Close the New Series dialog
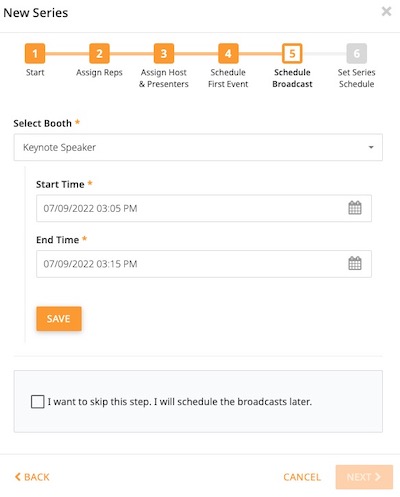Screen dimensions: 400x497 coord(386,12)
